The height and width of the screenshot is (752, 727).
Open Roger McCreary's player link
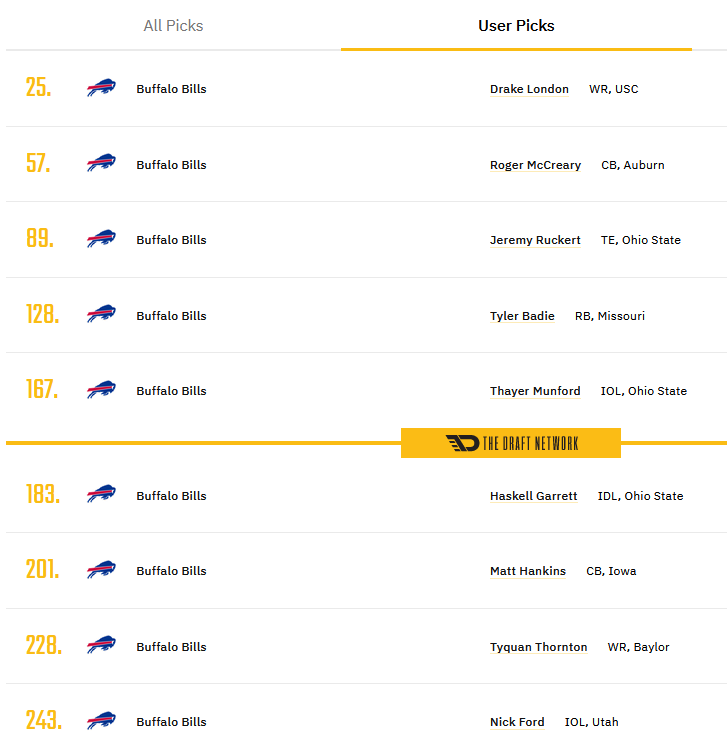pyautogui.click(x=535, y=165)
